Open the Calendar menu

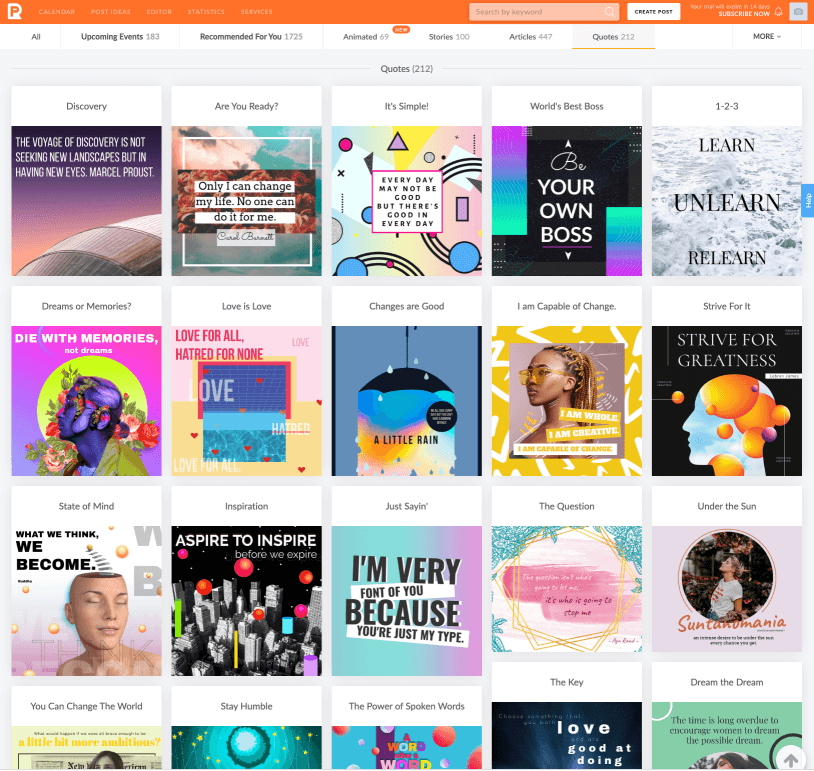[57, 11]
